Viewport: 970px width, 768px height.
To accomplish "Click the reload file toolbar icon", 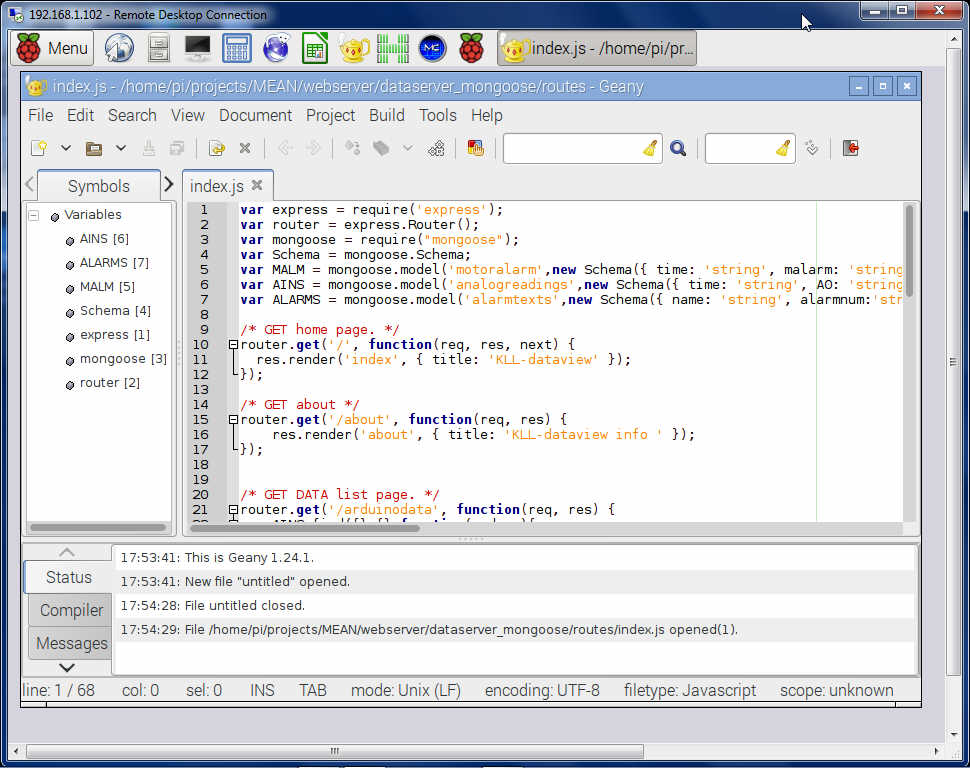I will click(216, 148).
